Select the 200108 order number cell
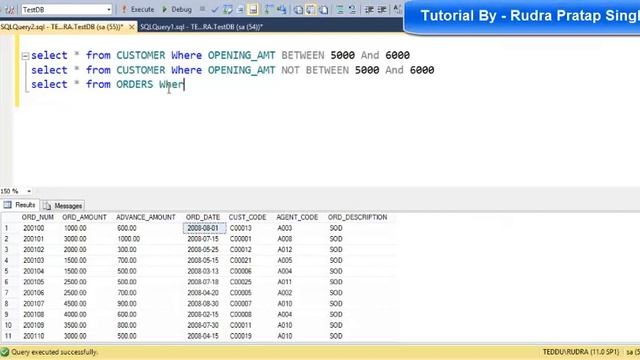Image resolution: width=640 pixels, height=360 pixels. [x=33, y=314]
